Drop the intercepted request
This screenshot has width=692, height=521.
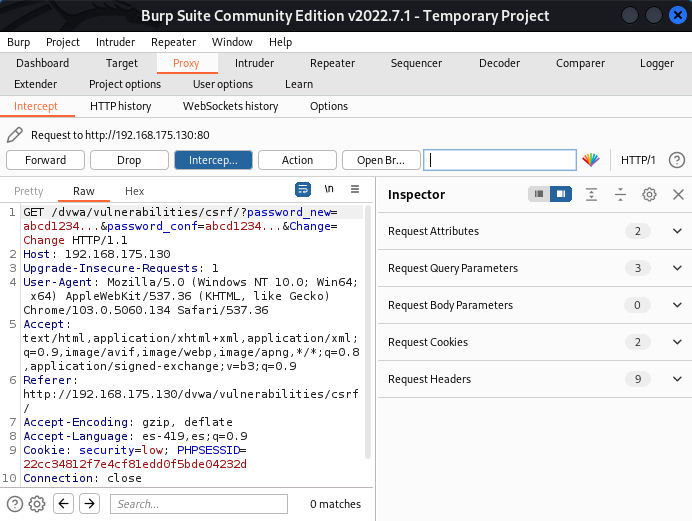point(129,160)
